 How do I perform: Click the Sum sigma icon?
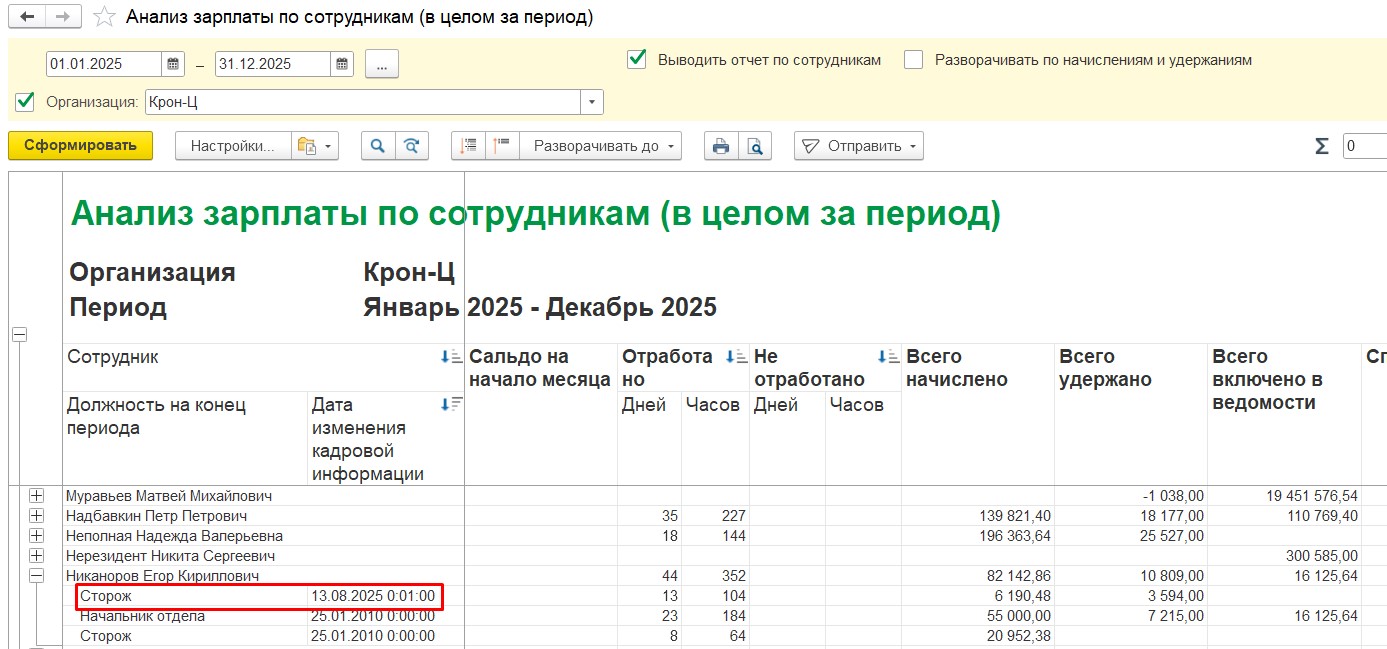(x=1321, y=146)
